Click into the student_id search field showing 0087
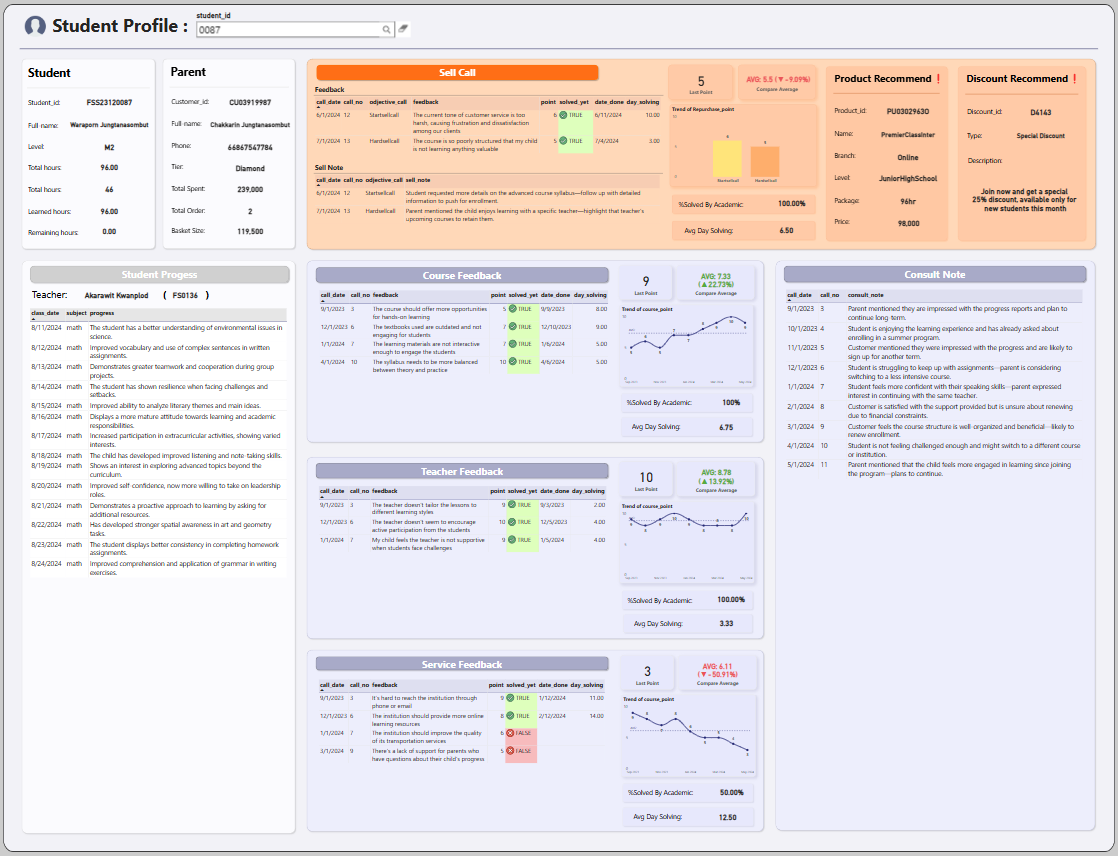The width and height of the screenshot is (1118, 856). (289, 29)
